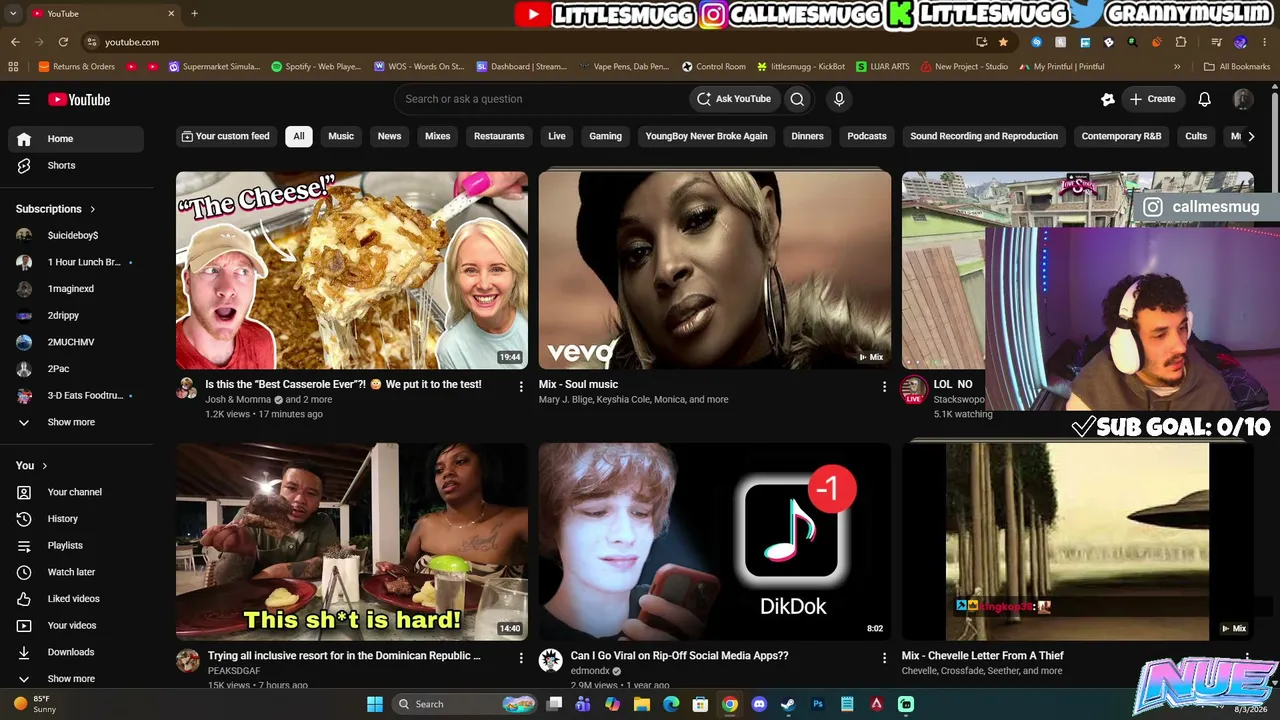This screenshot has width=1280, height=720.
Task: Show more subscriptions
Action: 76,422
